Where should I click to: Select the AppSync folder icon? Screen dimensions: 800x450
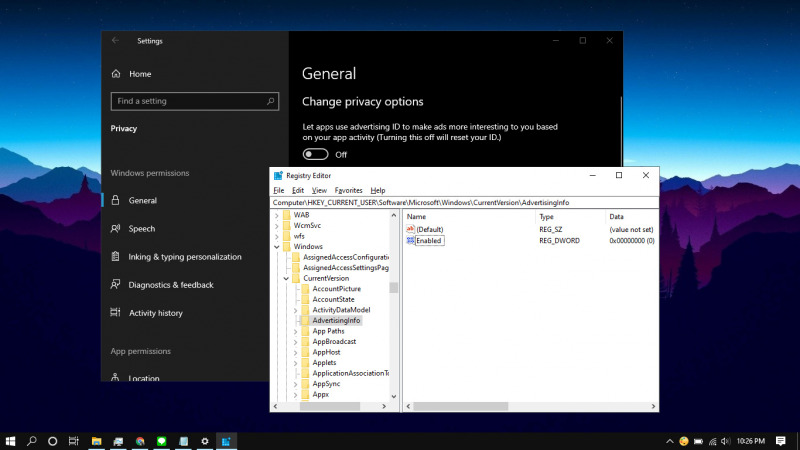click(x=305, y=384)
